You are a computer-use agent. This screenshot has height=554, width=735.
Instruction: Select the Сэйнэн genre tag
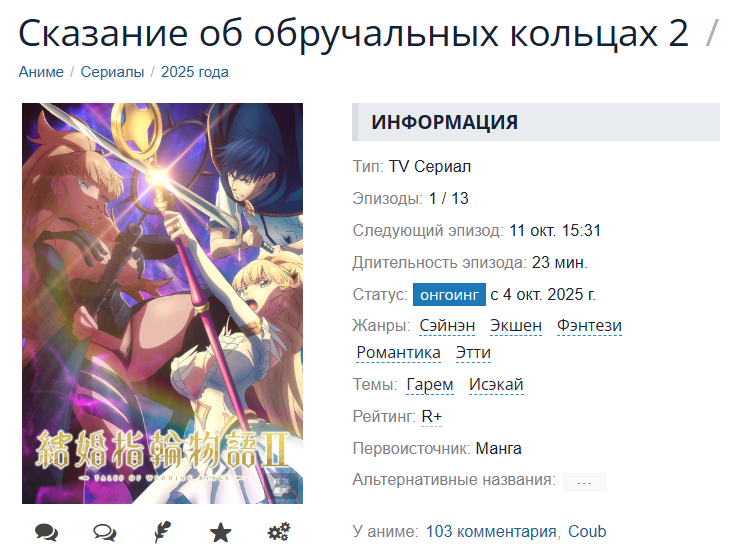447,325
